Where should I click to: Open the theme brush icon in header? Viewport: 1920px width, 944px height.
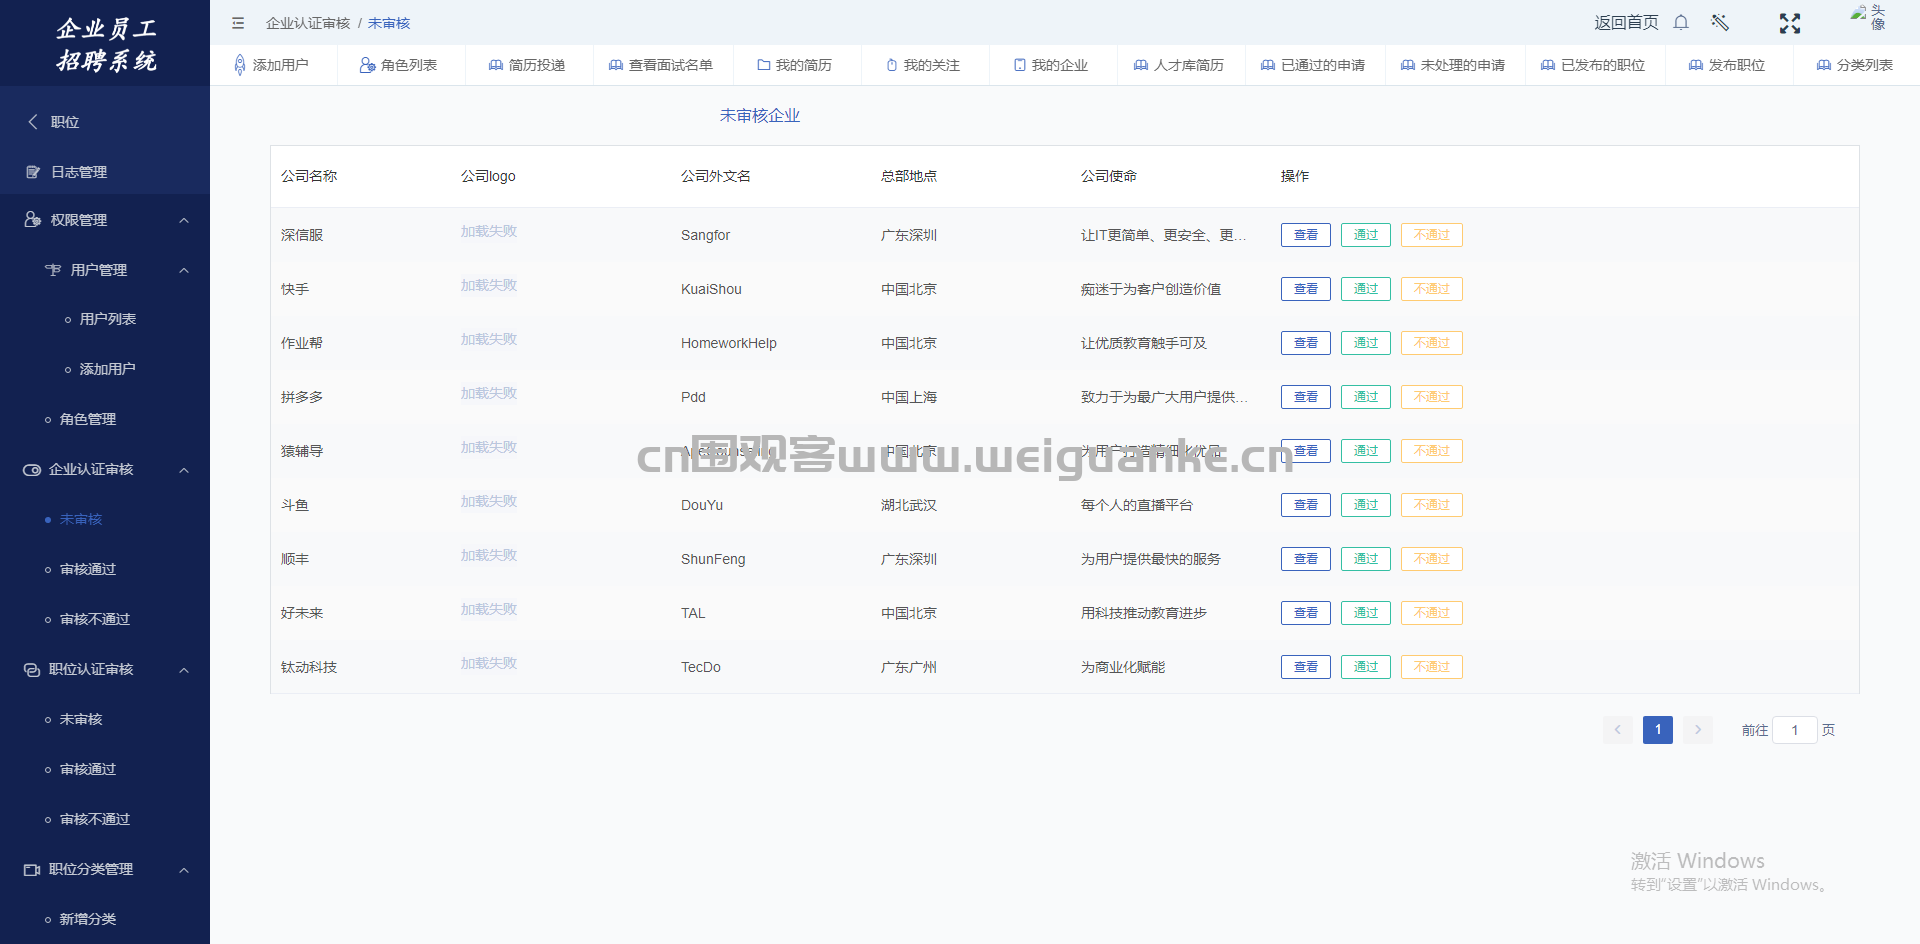(1720, 22)
